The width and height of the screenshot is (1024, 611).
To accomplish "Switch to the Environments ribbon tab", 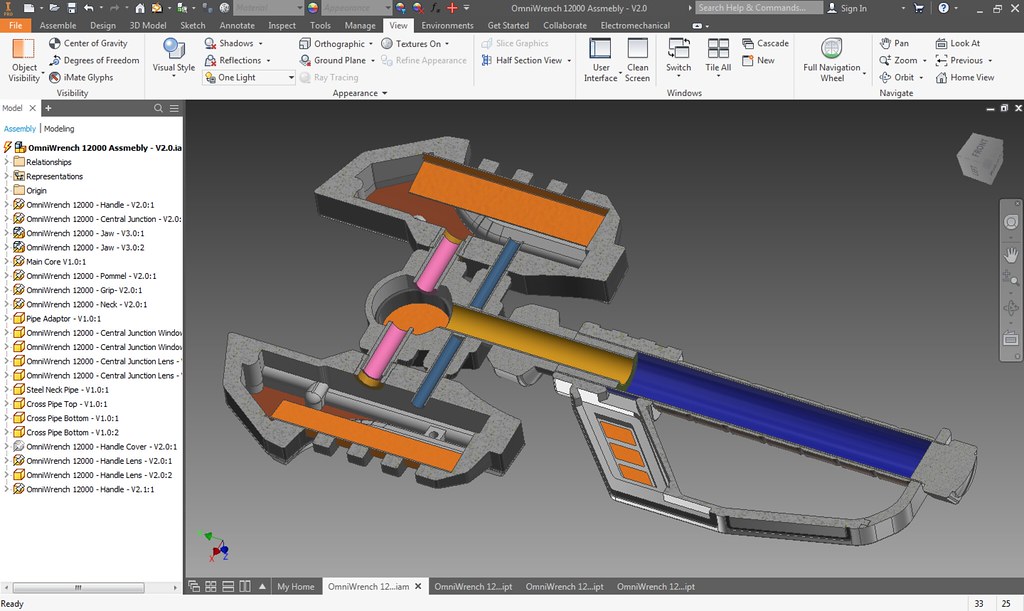I will pos(447,25).
